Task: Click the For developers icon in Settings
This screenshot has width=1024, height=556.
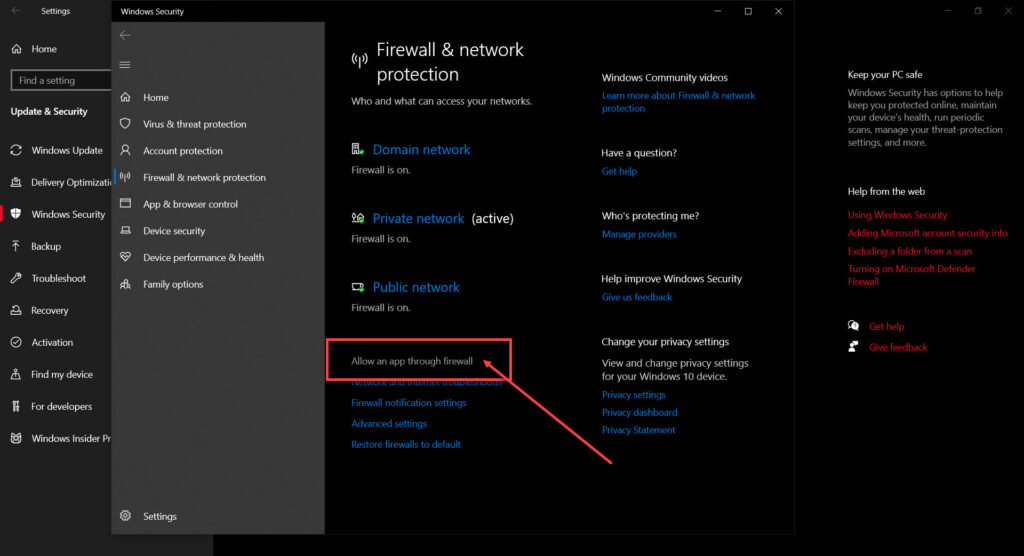Action: [16, 406]
